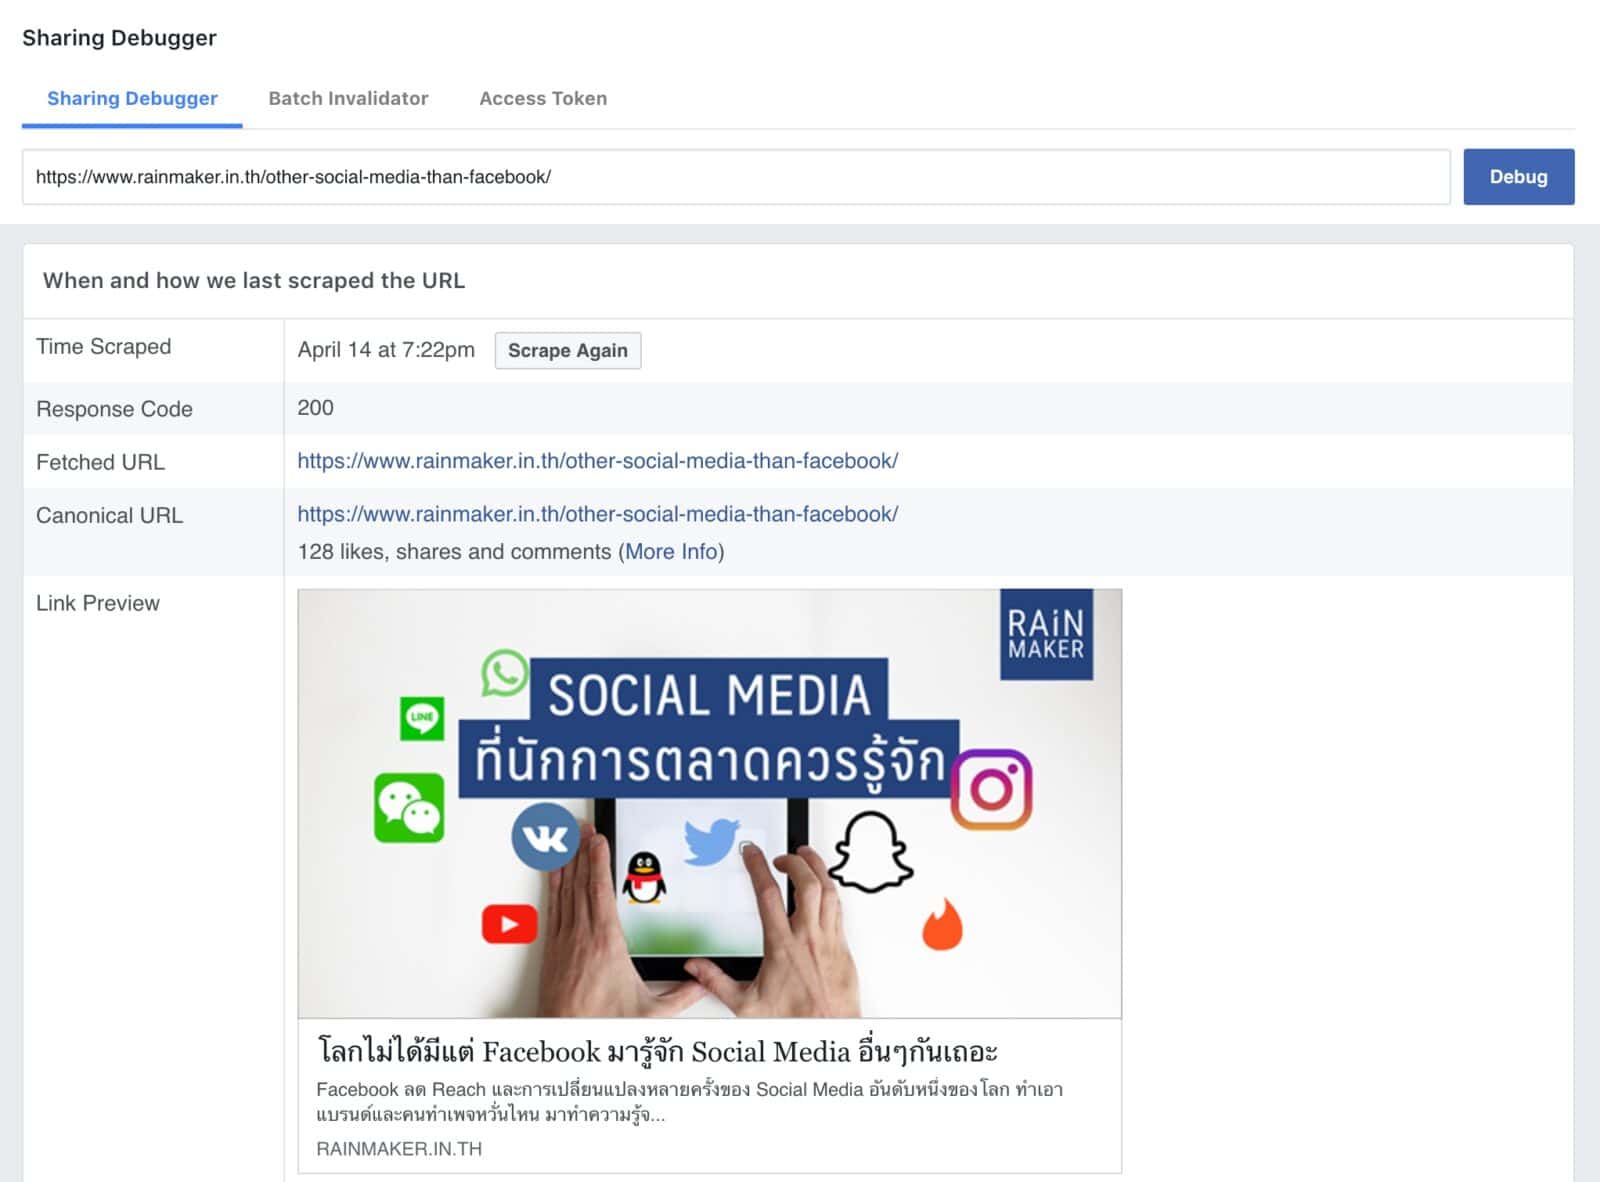Image resolution: width=1600 pixels, height=1182 pixels.
Task: Click the More Info link
Action: coord(671,552)
